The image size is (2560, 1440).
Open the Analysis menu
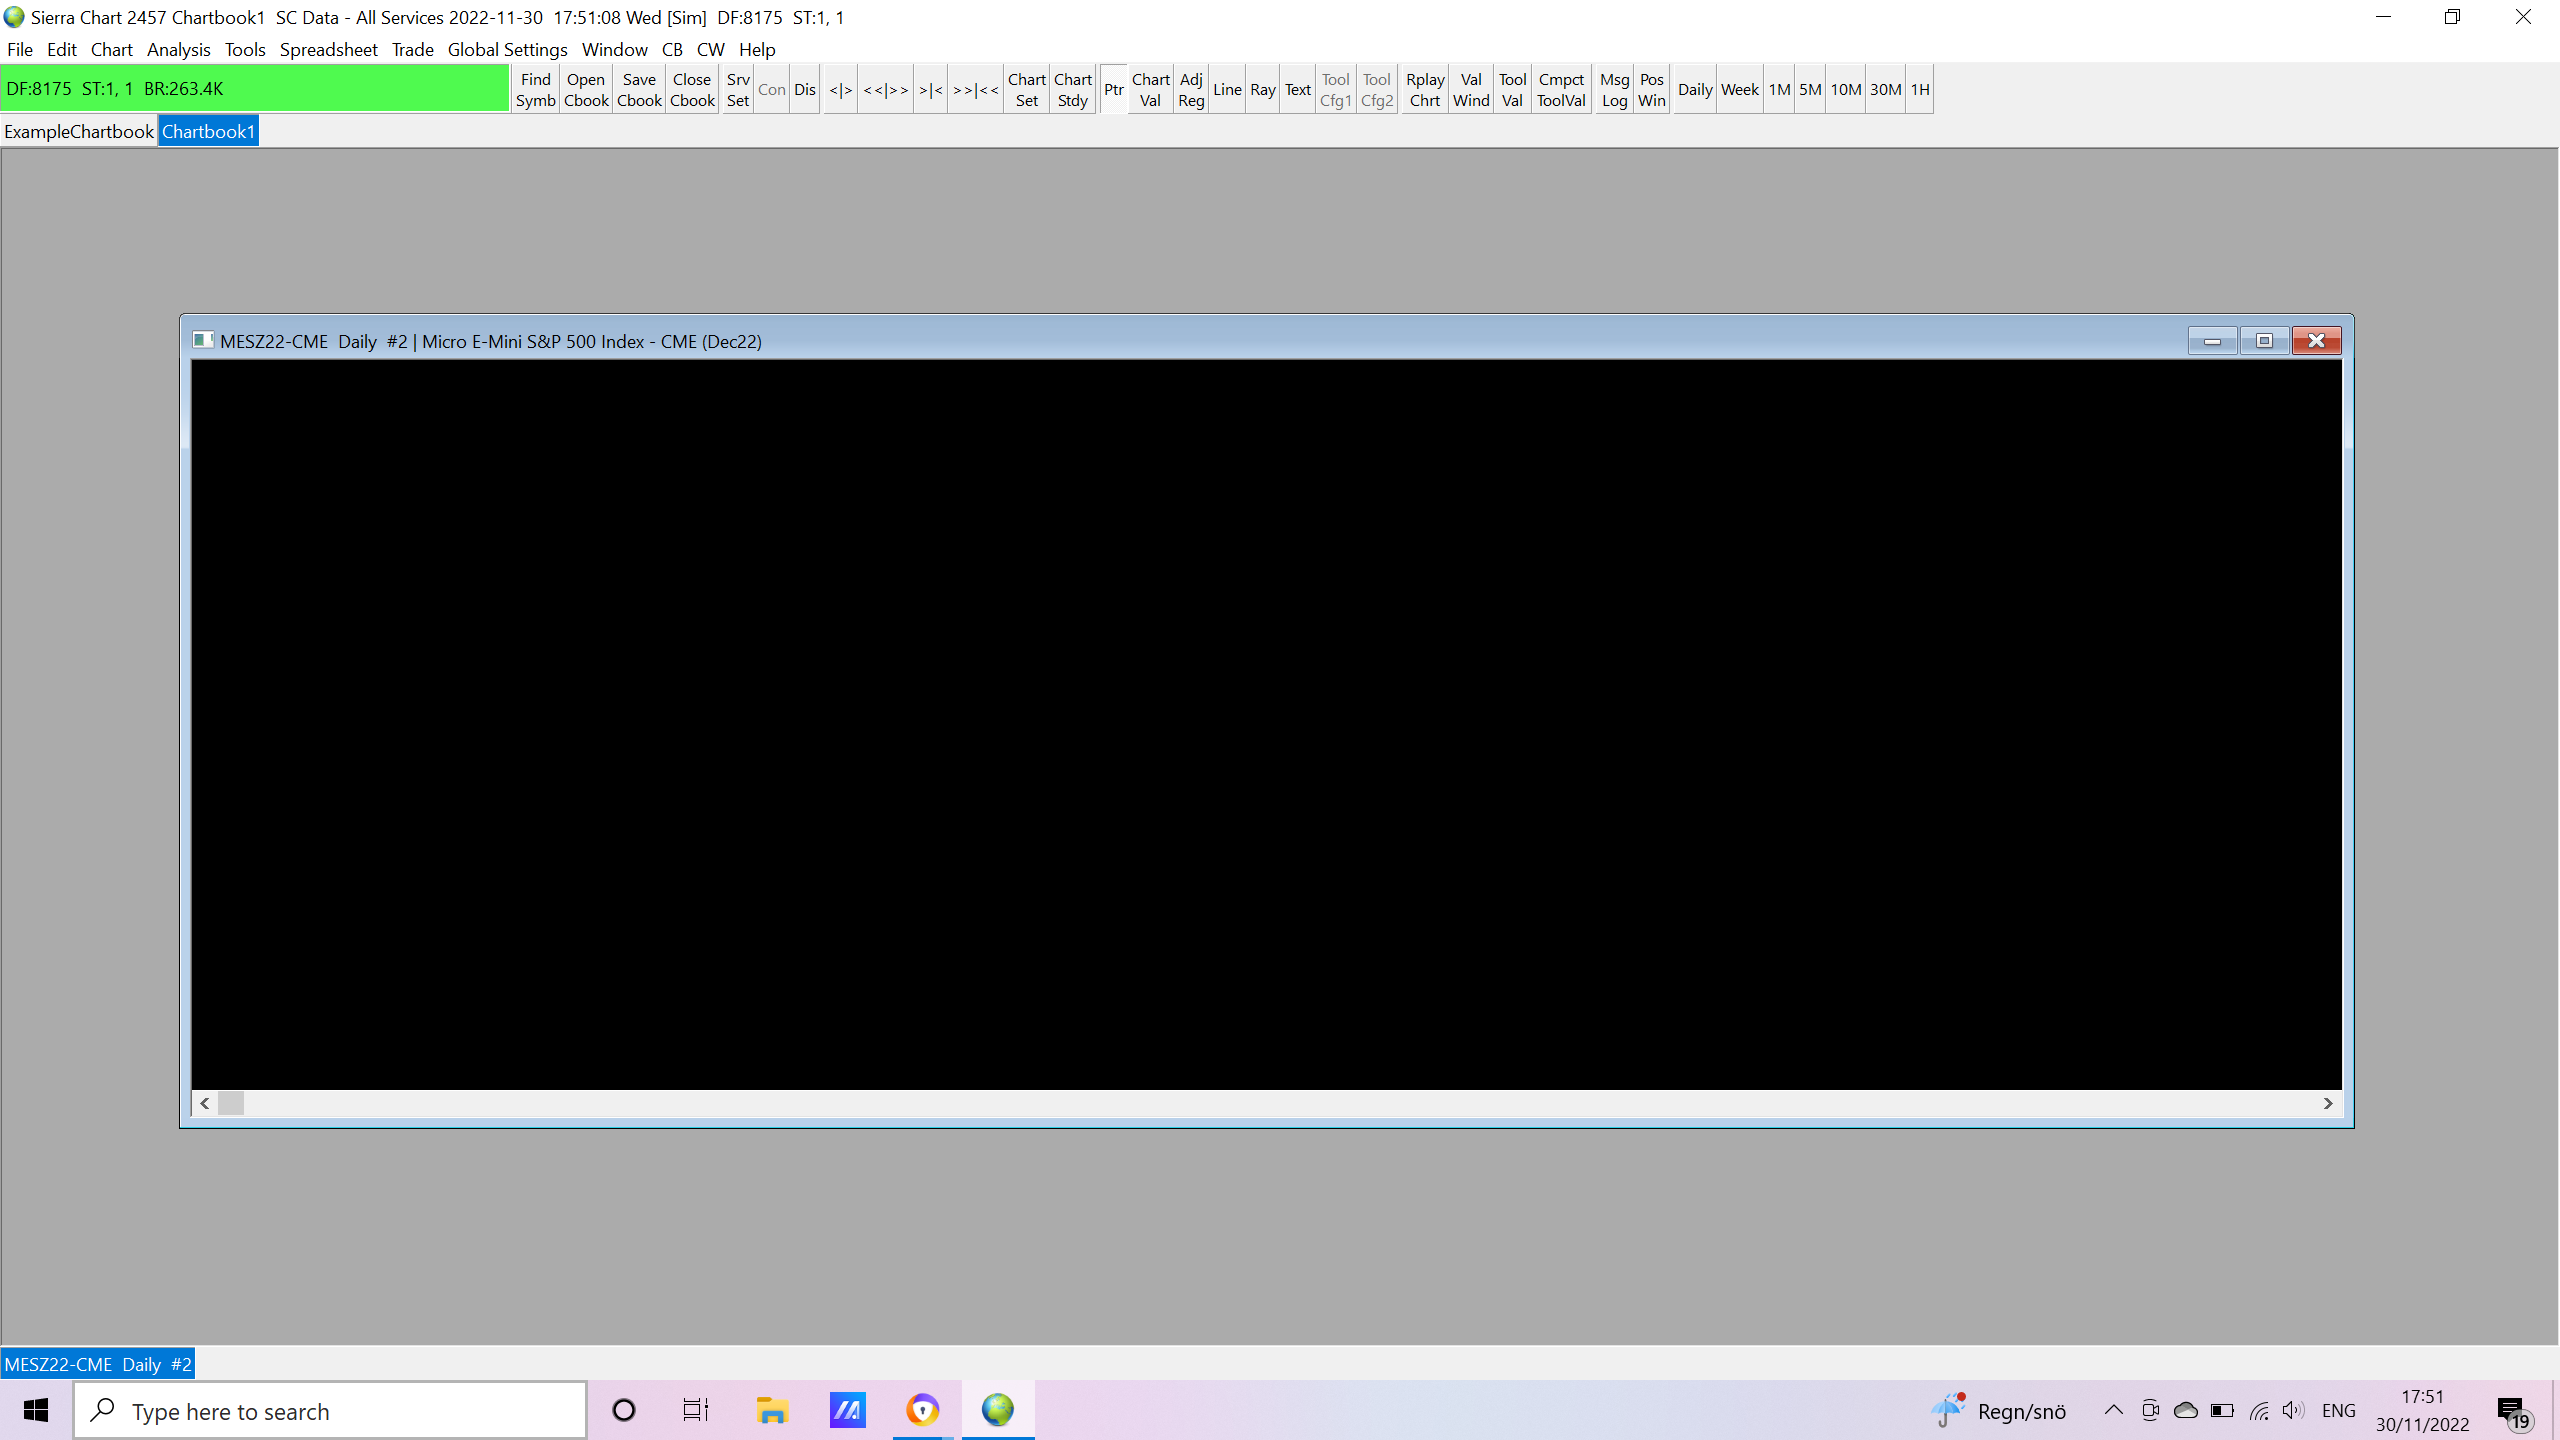tap(178, 49)
